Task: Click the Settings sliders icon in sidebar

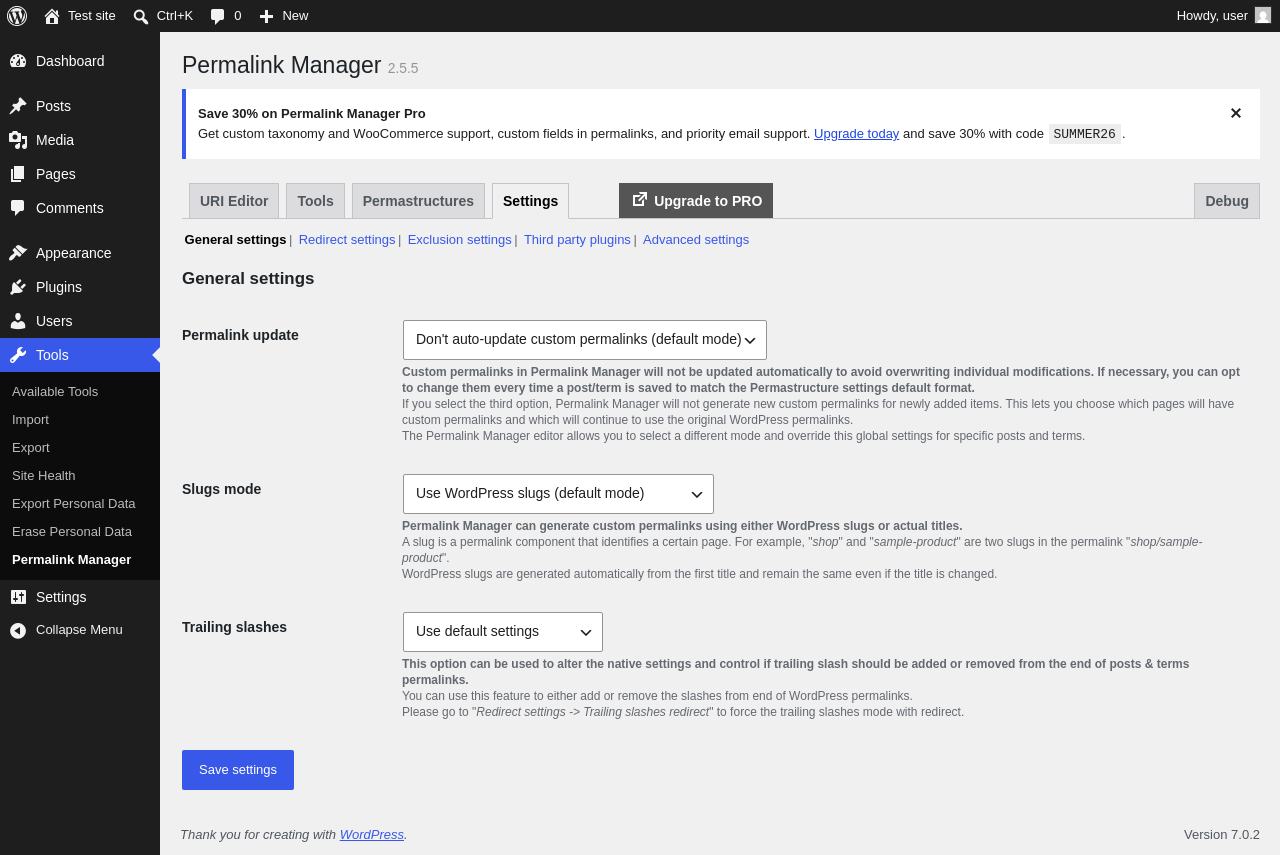Action: (x=18, y=597)
